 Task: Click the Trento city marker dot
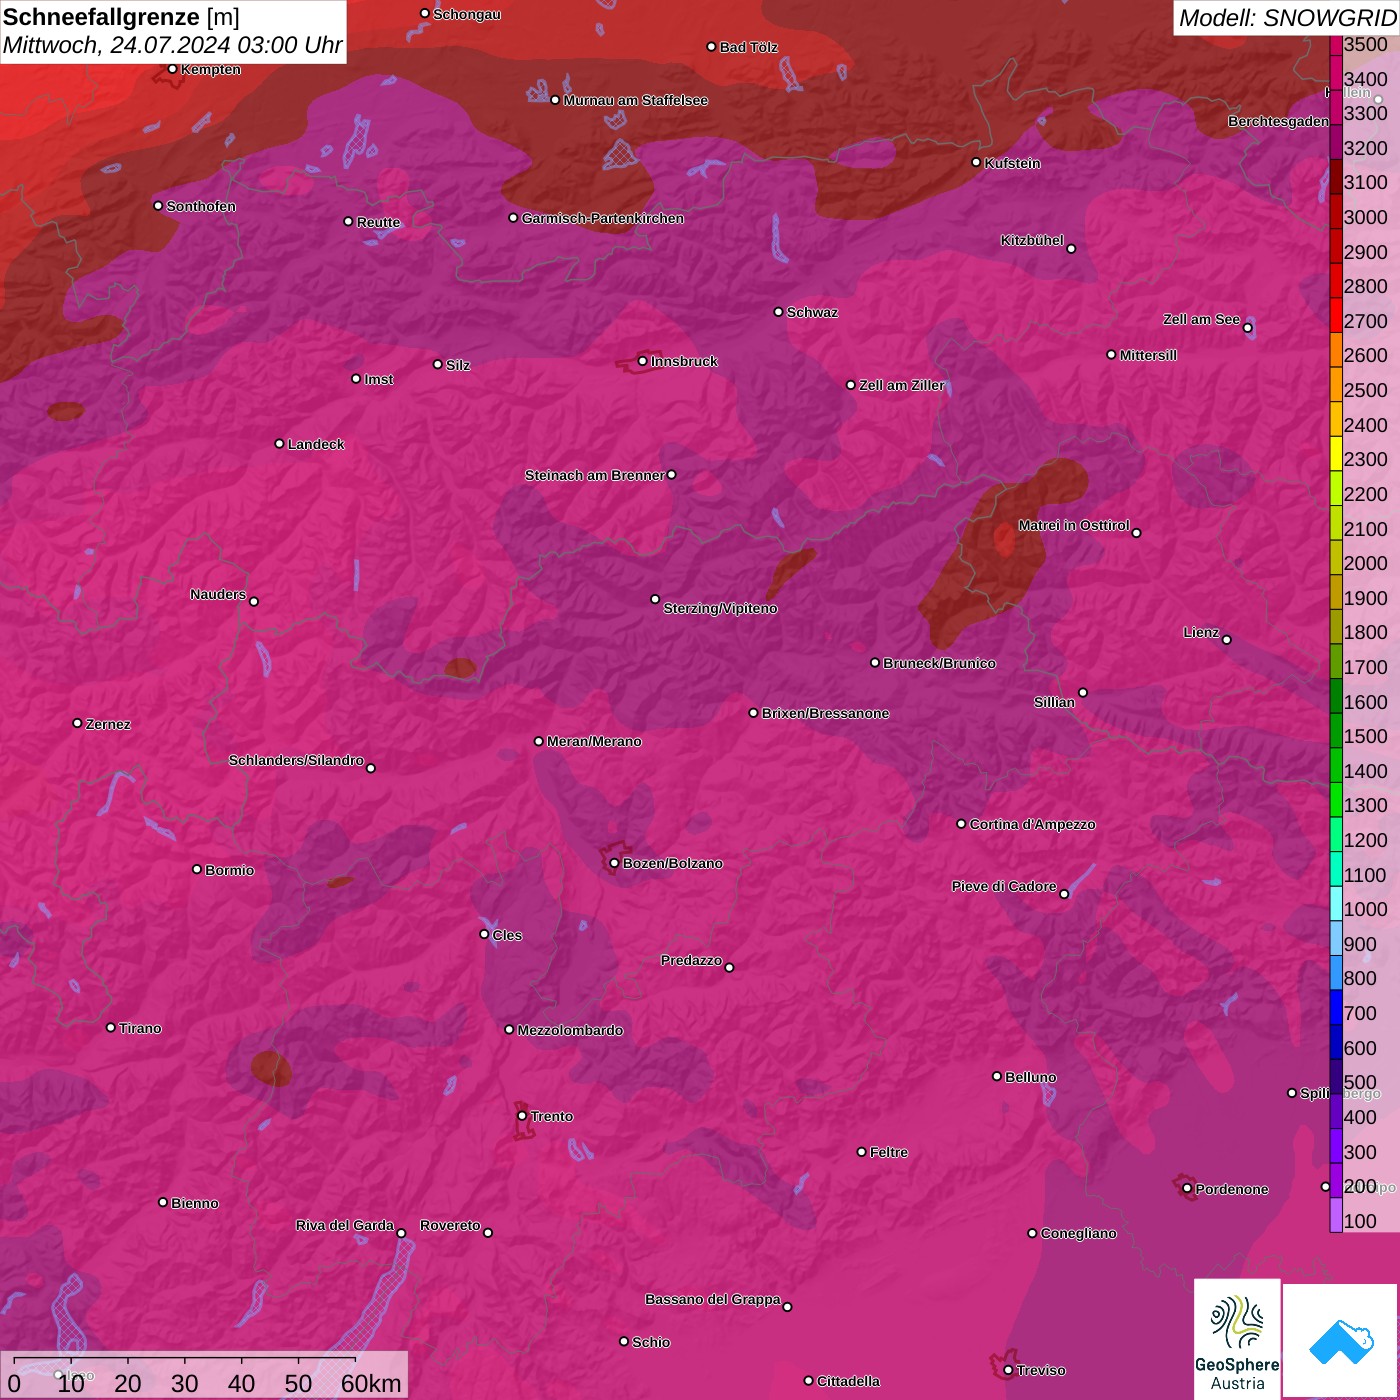tap(522, 1116)
